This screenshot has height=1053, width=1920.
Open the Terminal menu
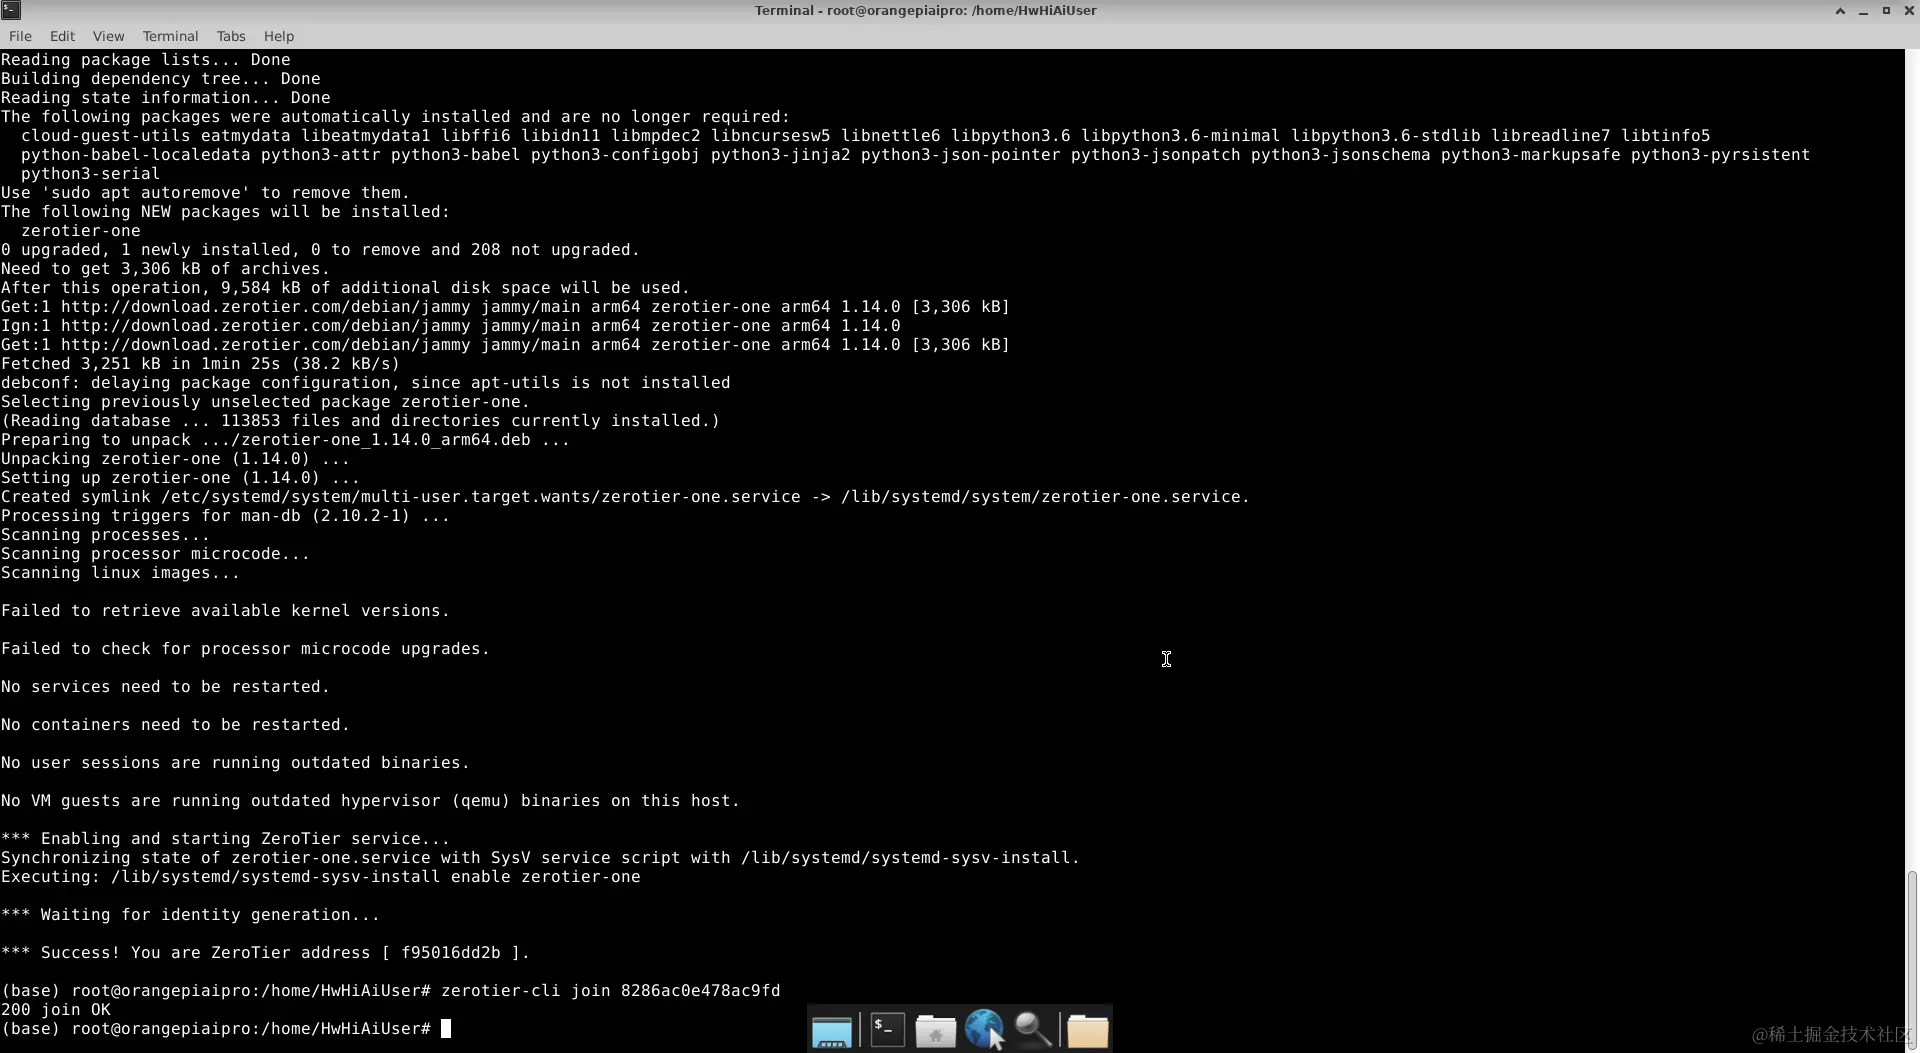[170, 36]
